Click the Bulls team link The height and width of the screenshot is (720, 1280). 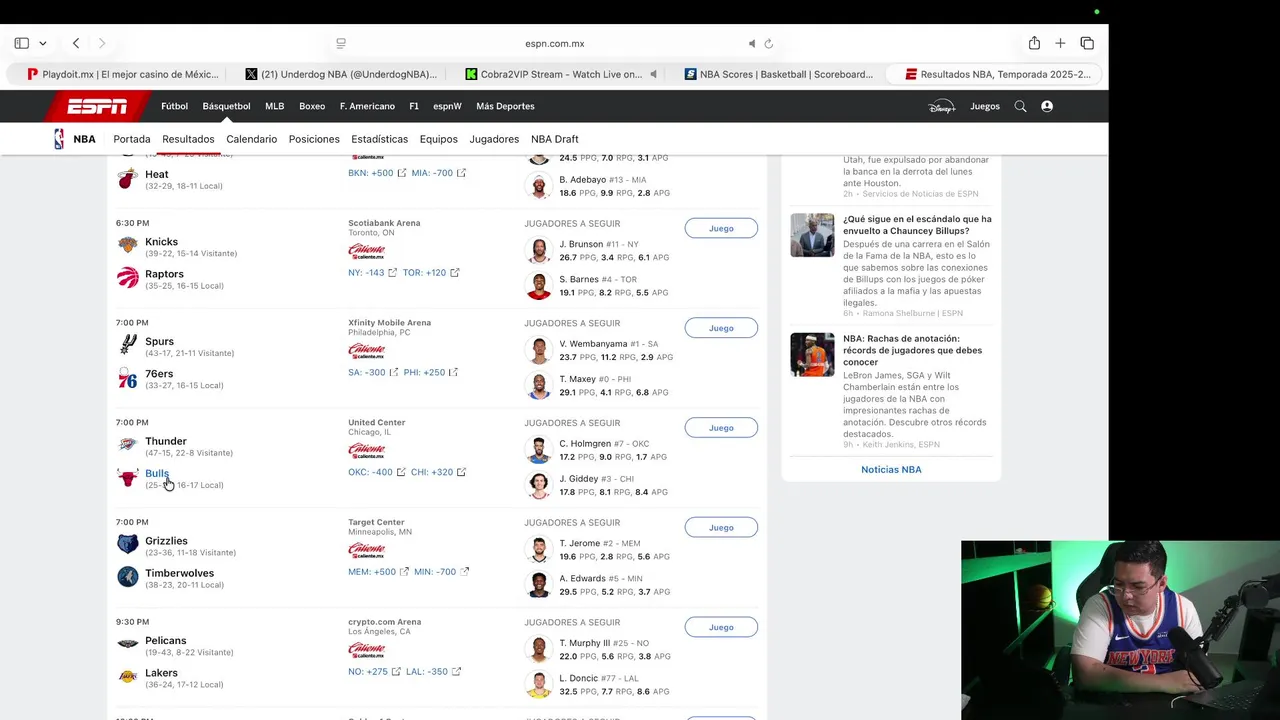[x=157, y=473]
